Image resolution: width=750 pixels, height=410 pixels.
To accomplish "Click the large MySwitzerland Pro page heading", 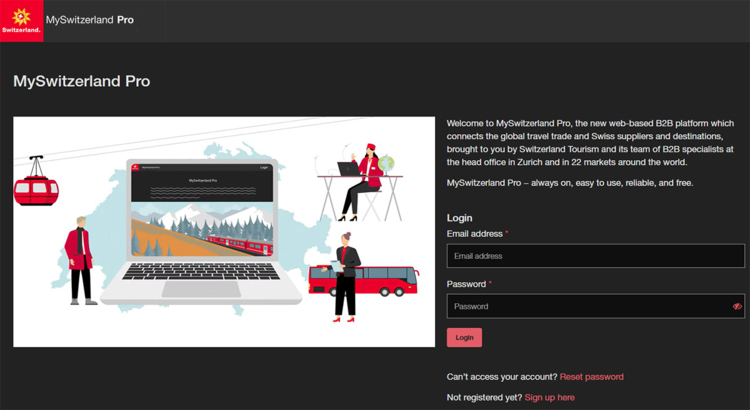I will pyautogui.click(x=82, y=81).
